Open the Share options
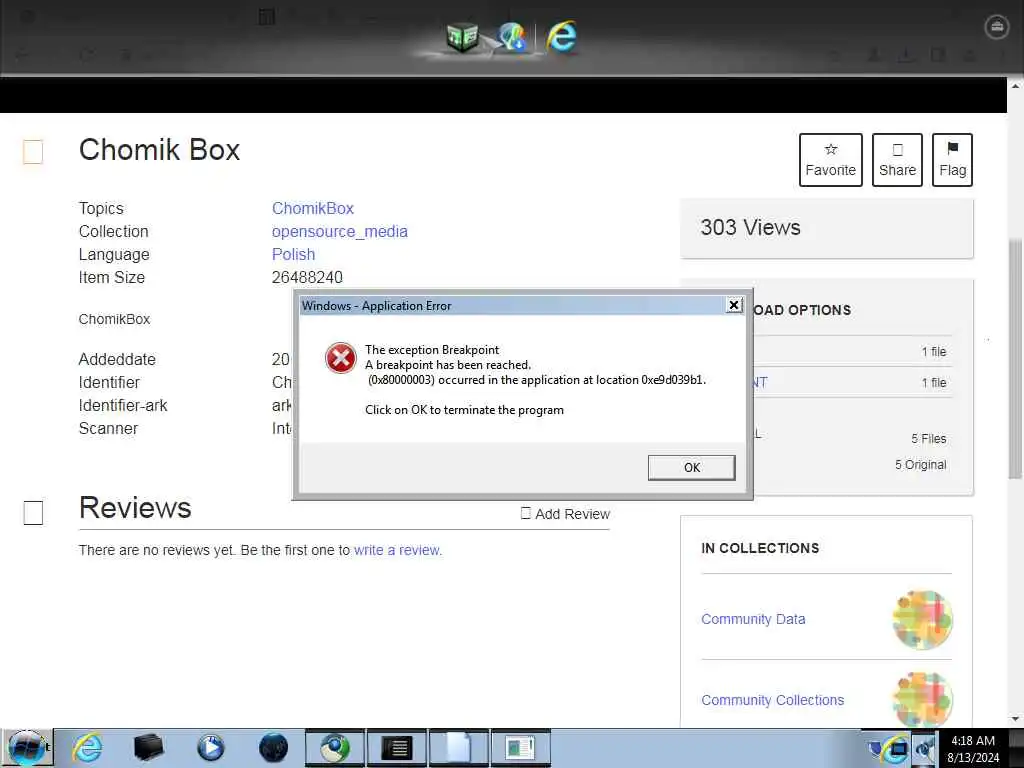The width and height of the screenshot is (1024, 768). coord(897,160)
